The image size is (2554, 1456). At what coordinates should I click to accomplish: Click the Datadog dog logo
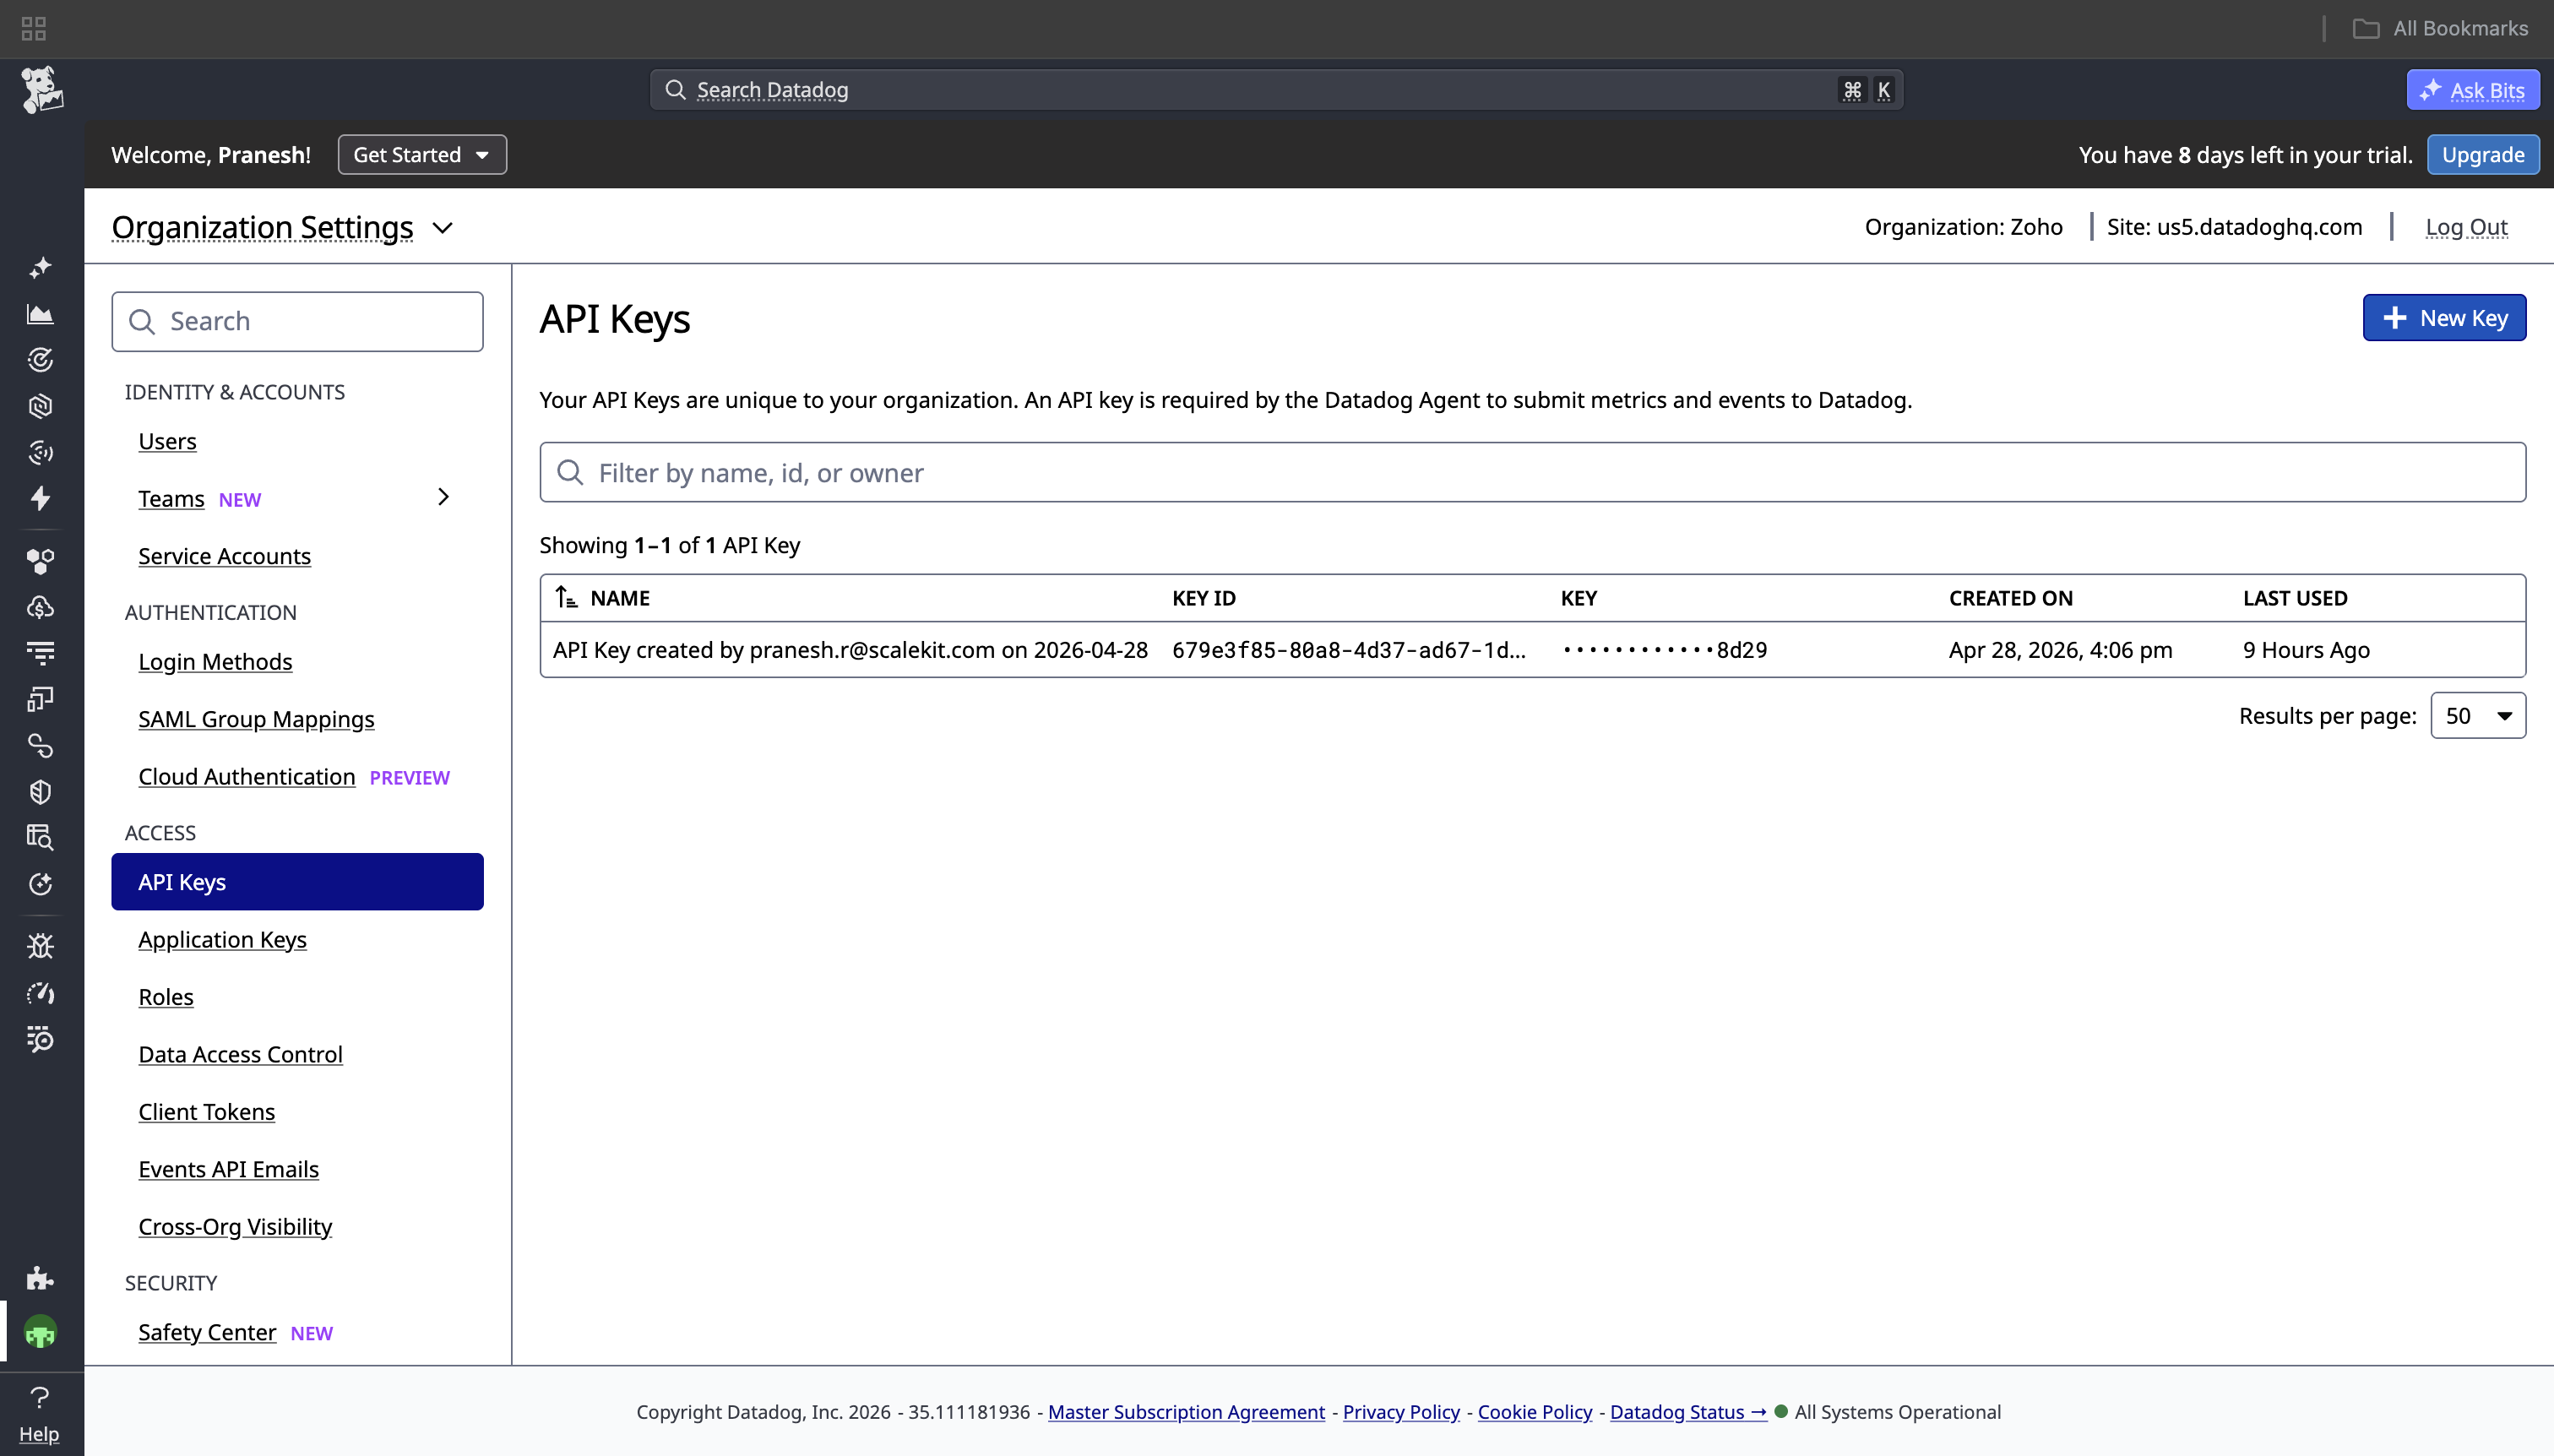point(41,90)
